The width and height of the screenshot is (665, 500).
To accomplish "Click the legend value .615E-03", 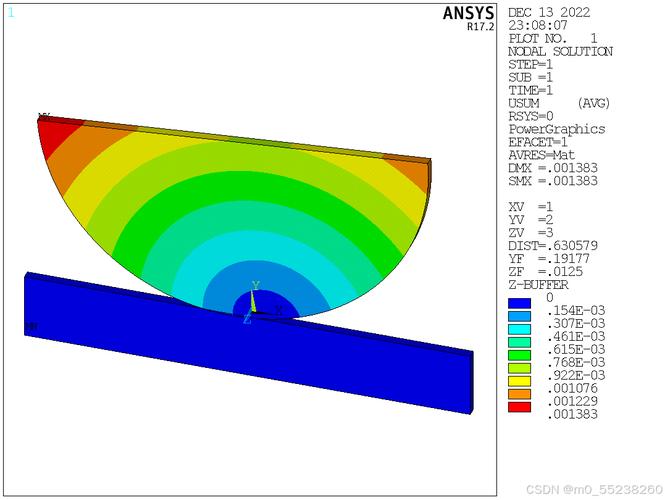I will (576, 350).
